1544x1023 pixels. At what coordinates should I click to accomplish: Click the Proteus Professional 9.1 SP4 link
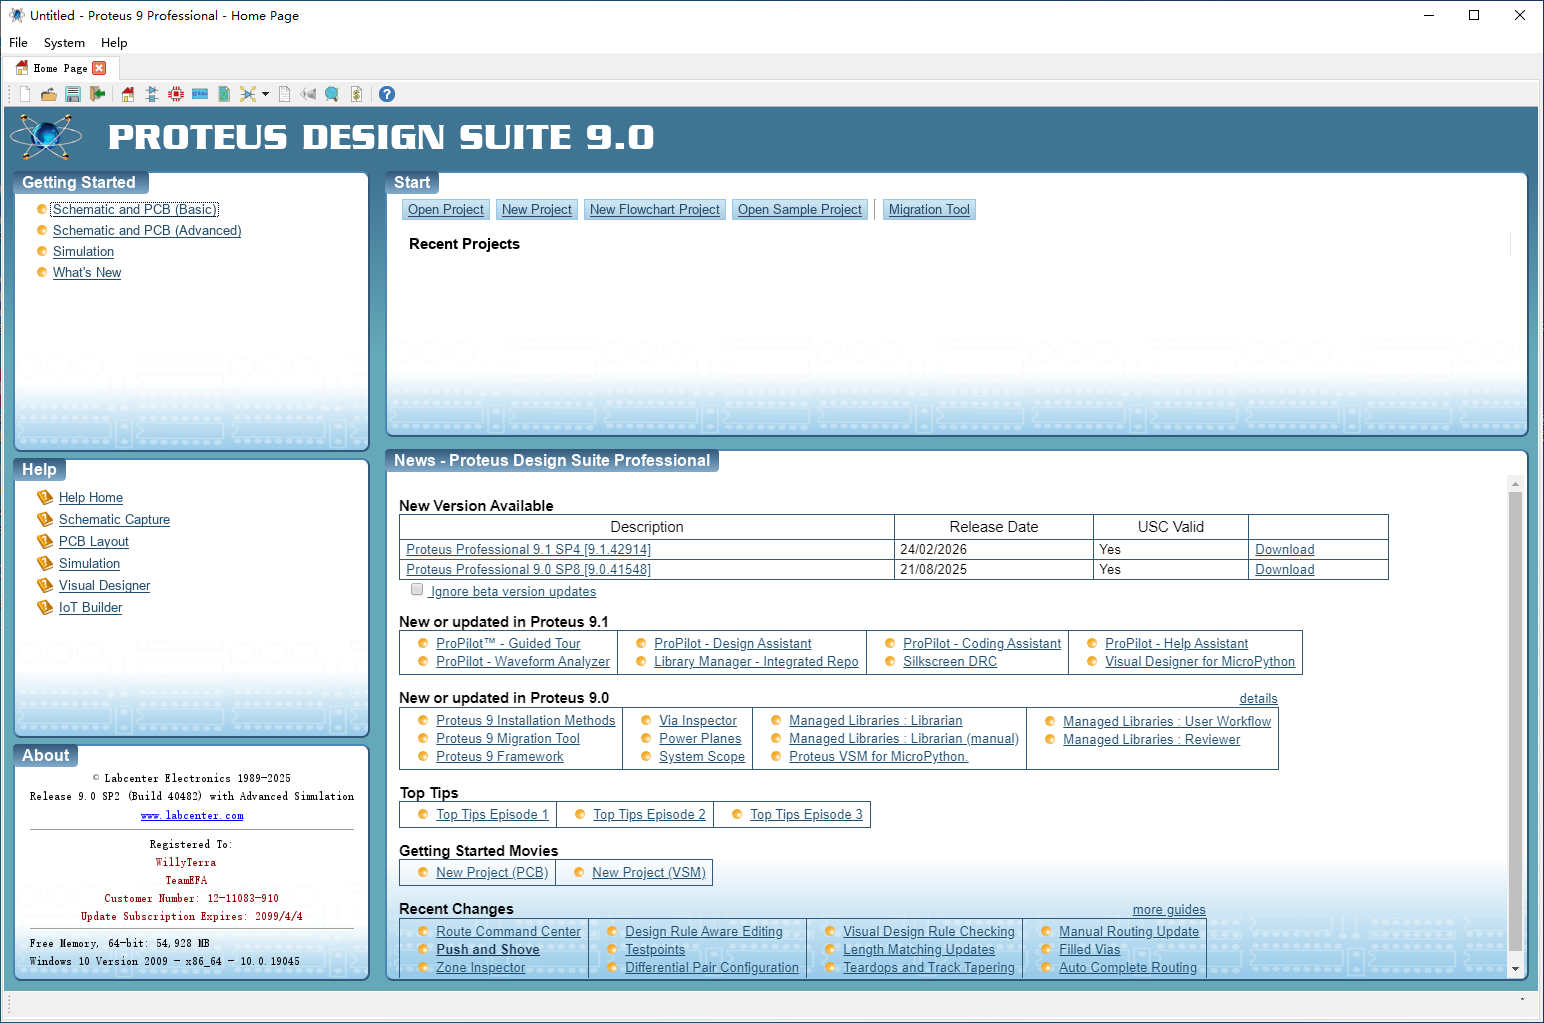pos(528,549)
